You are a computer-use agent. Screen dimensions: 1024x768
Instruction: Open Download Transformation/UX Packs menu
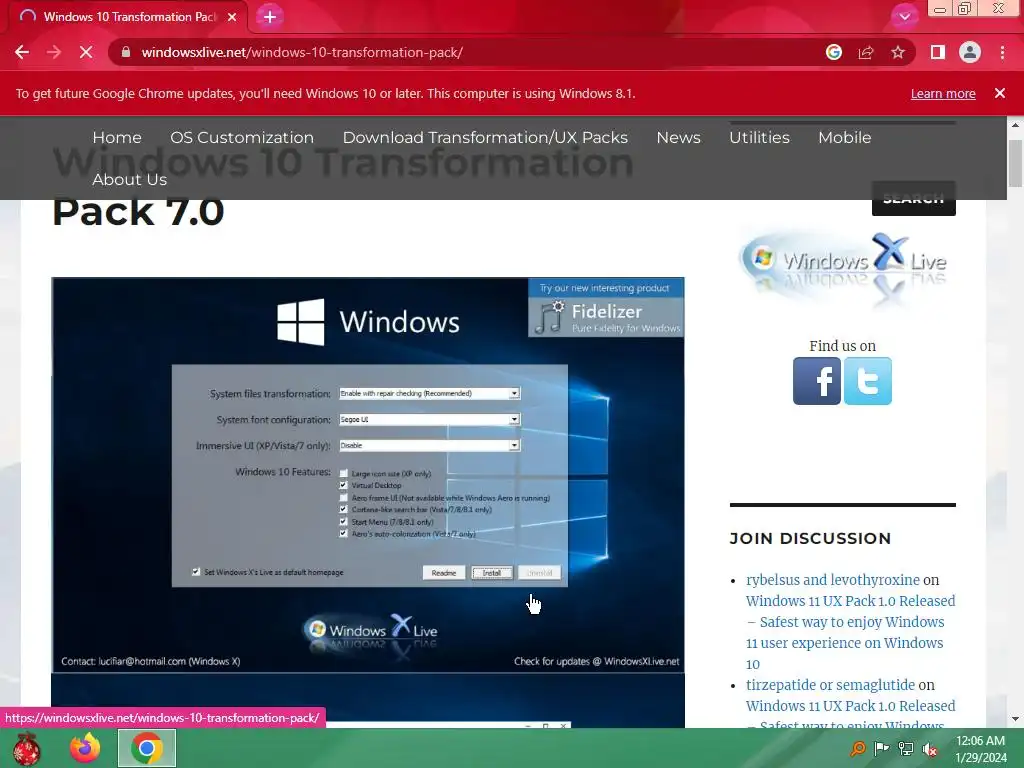point(485,137)
